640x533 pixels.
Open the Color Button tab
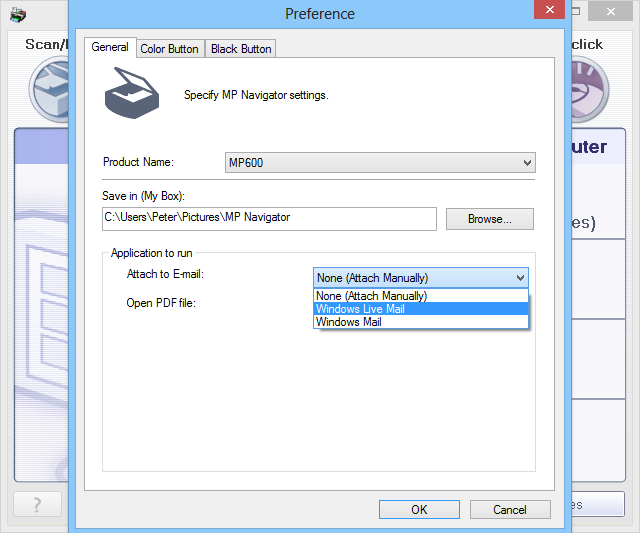click(169, 49)
